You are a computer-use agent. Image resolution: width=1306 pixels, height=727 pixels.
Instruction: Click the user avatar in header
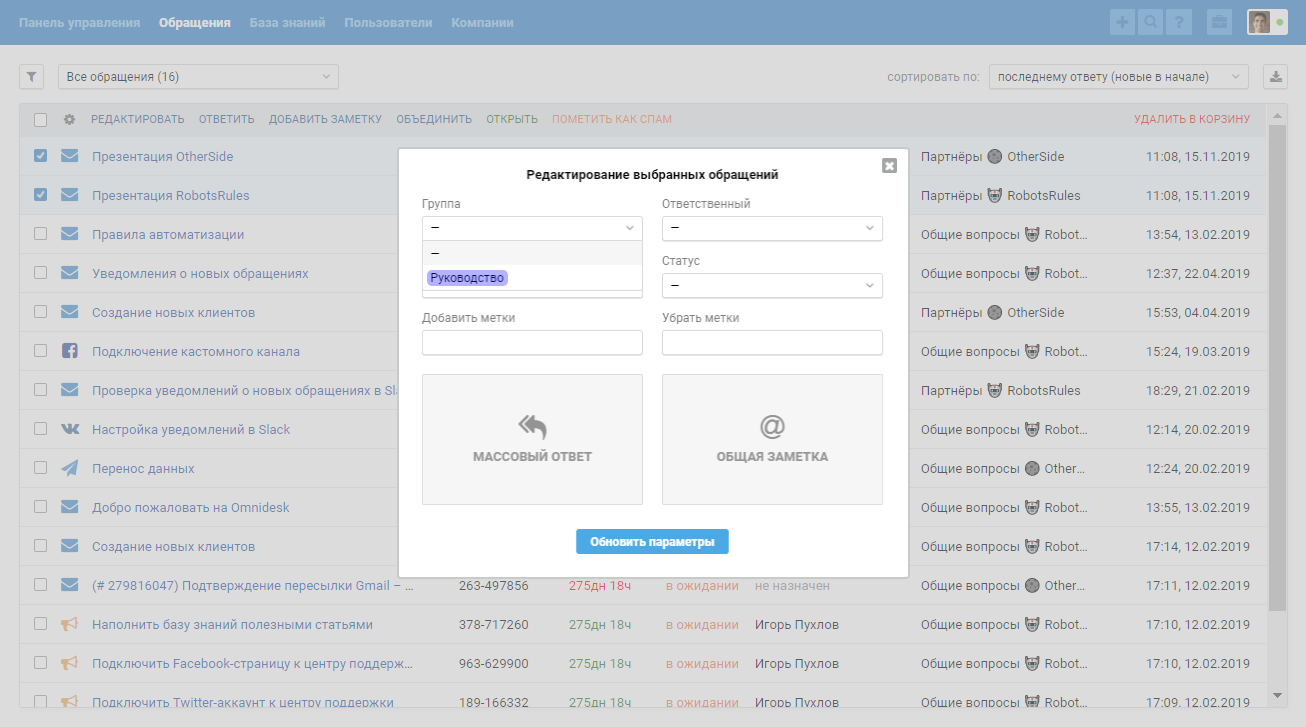coord(1260,22)
